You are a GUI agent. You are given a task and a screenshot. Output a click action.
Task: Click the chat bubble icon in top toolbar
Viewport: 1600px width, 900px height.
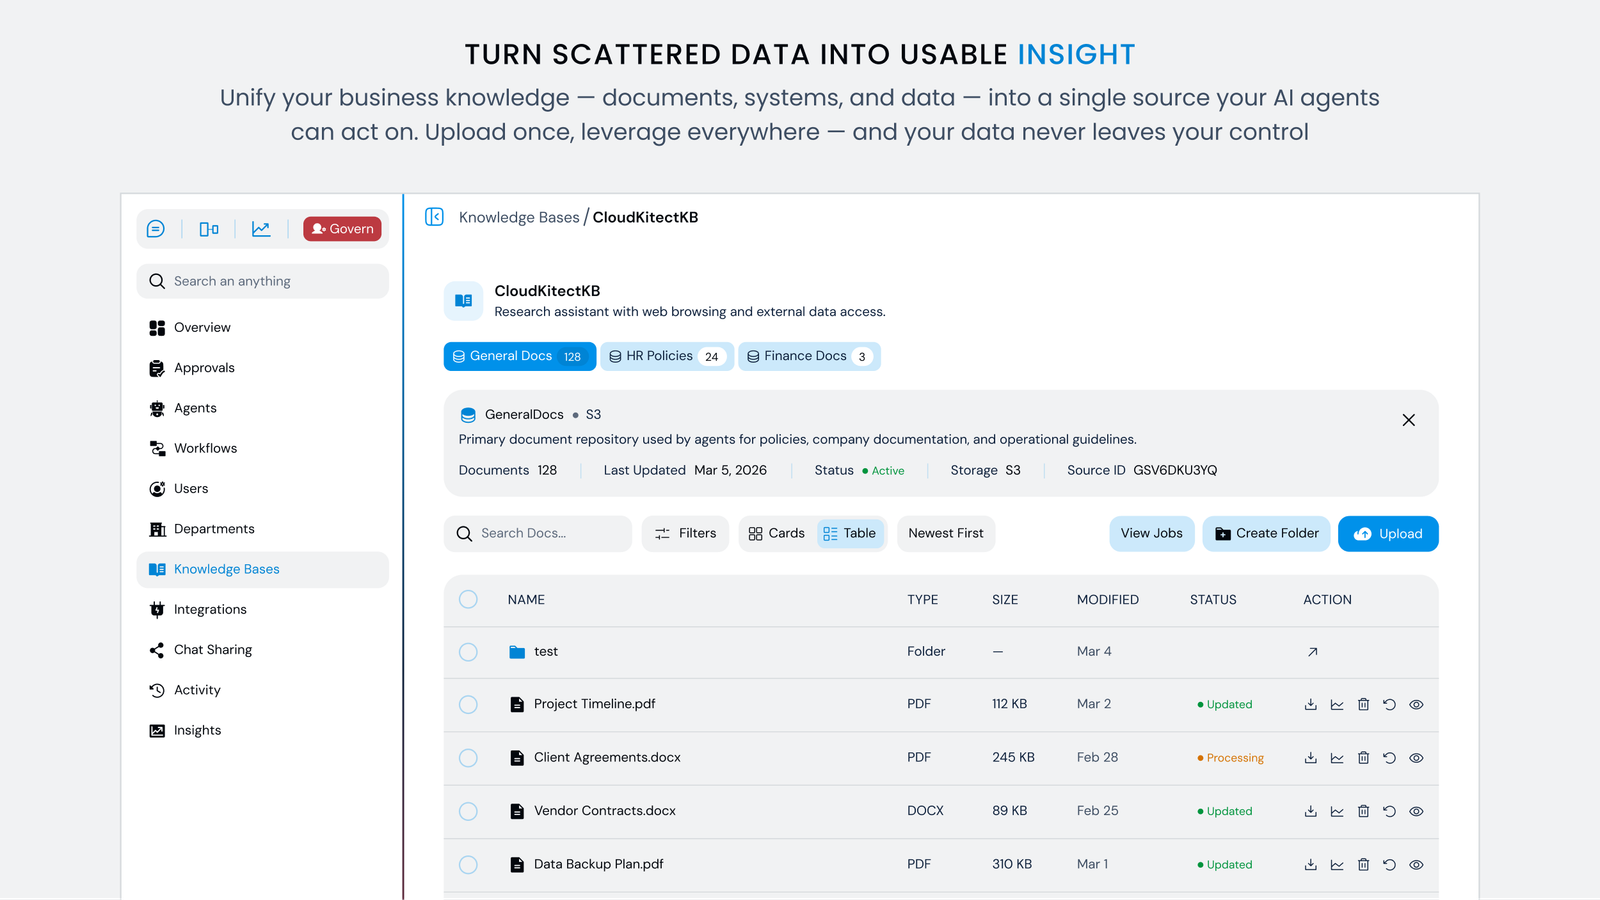(156, 229)
